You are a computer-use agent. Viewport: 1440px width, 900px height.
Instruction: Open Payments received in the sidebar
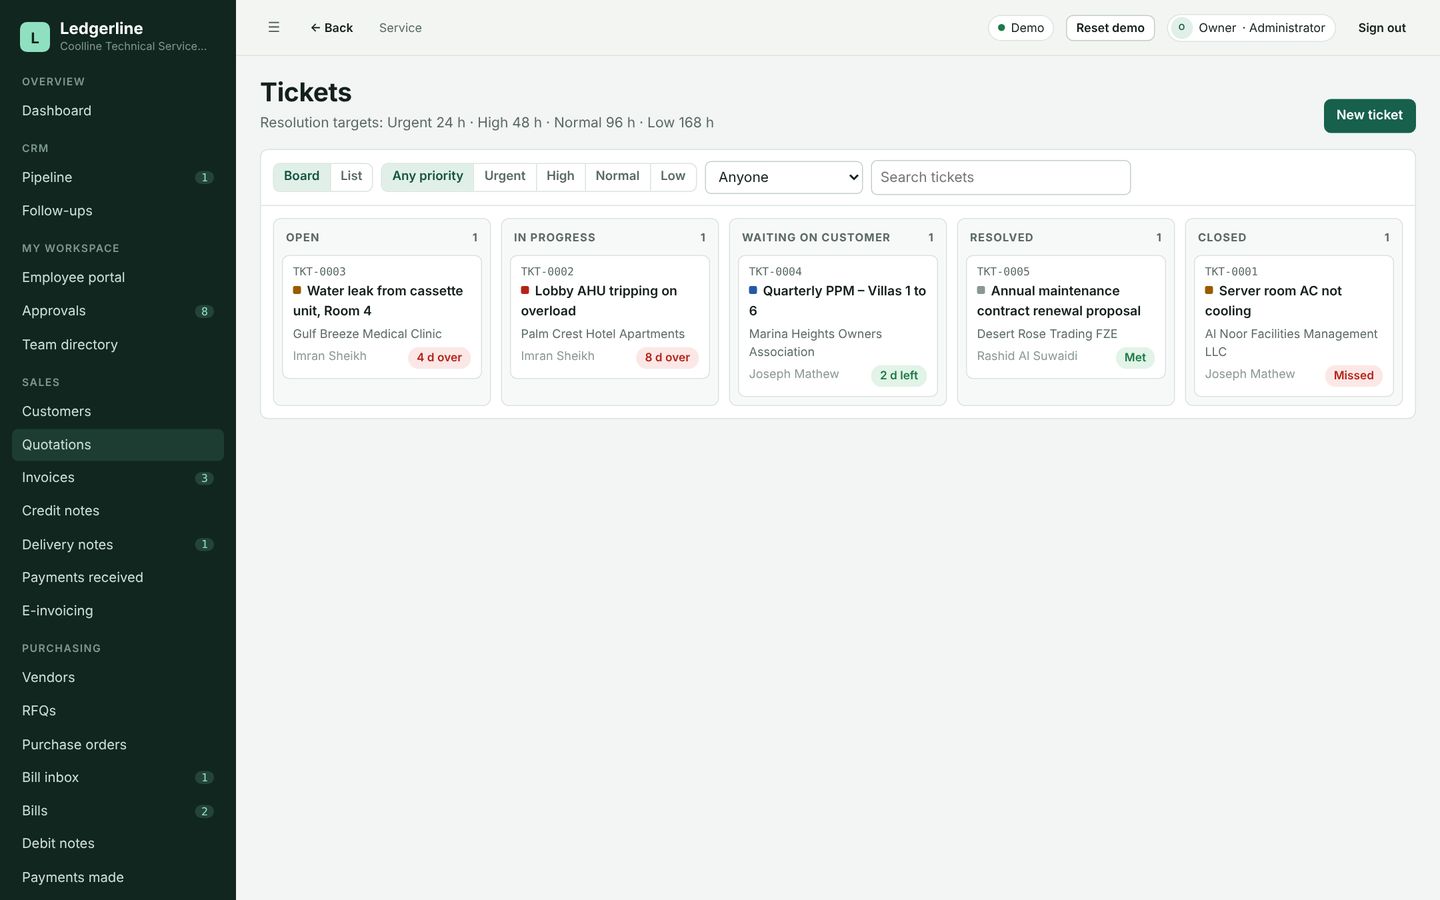(x=118, y=578)
